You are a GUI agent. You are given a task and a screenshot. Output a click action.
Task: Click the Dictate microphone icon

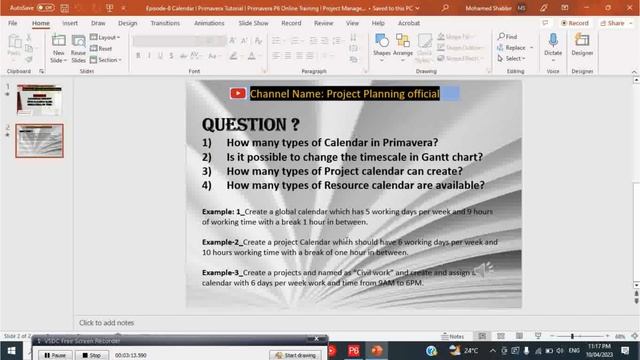(x=553, y=40)
